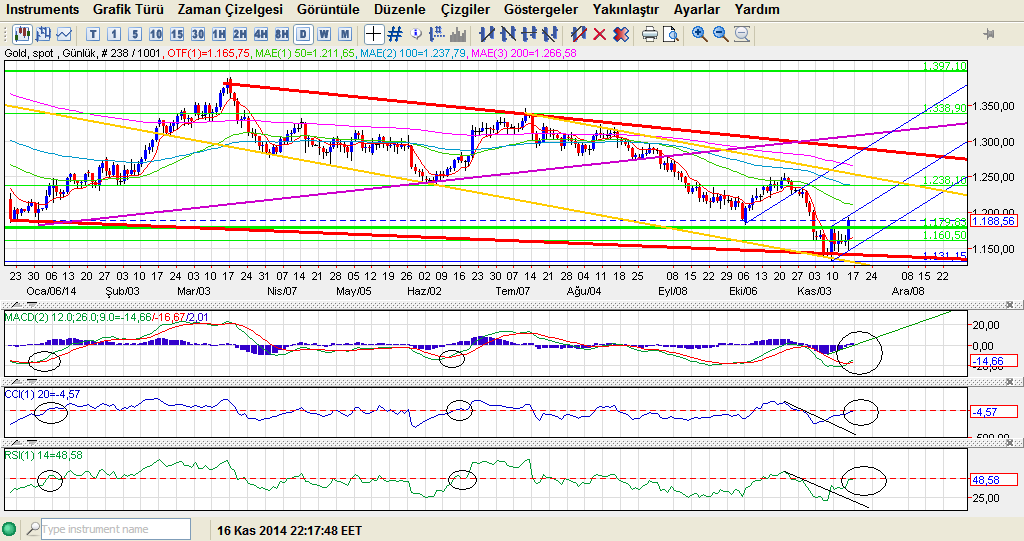Open the Yardım menu
The width and height of the screenshot is (1024, 541).
(757, 9)
